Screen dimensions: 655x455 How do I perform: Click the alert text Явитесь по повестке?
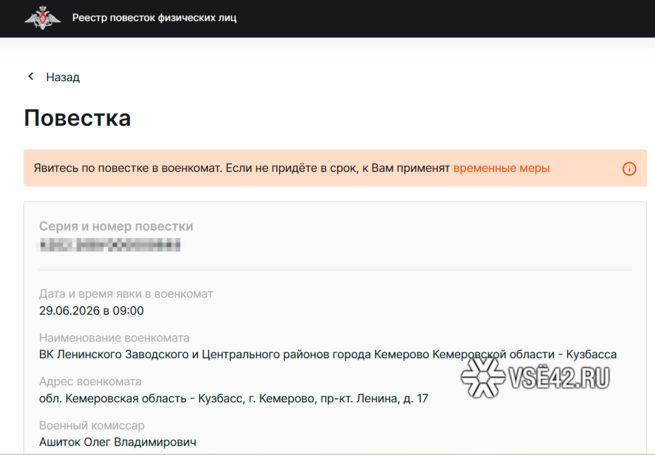coord(242,168)
